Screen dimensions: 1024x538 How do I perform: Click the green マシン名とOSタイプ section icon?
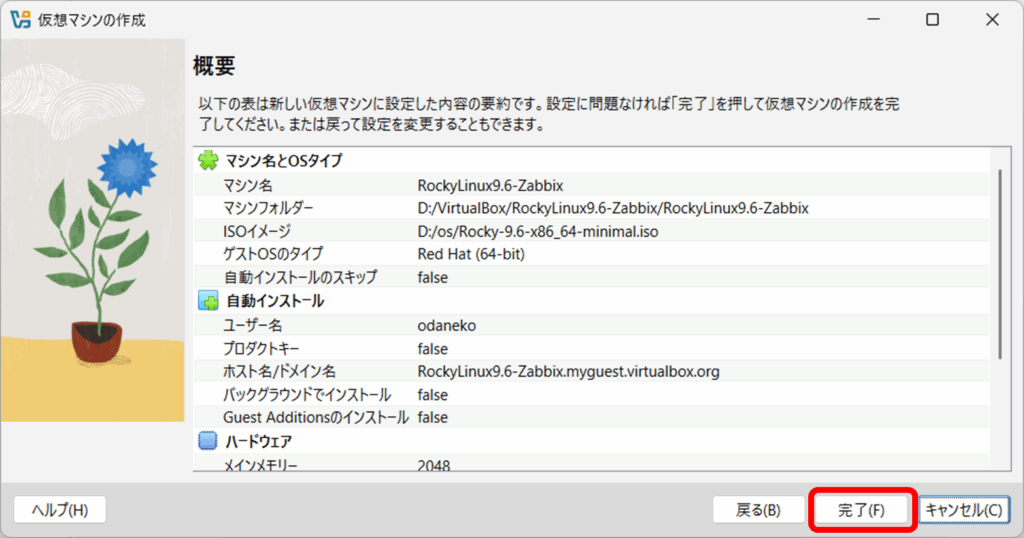click(208, 160)
